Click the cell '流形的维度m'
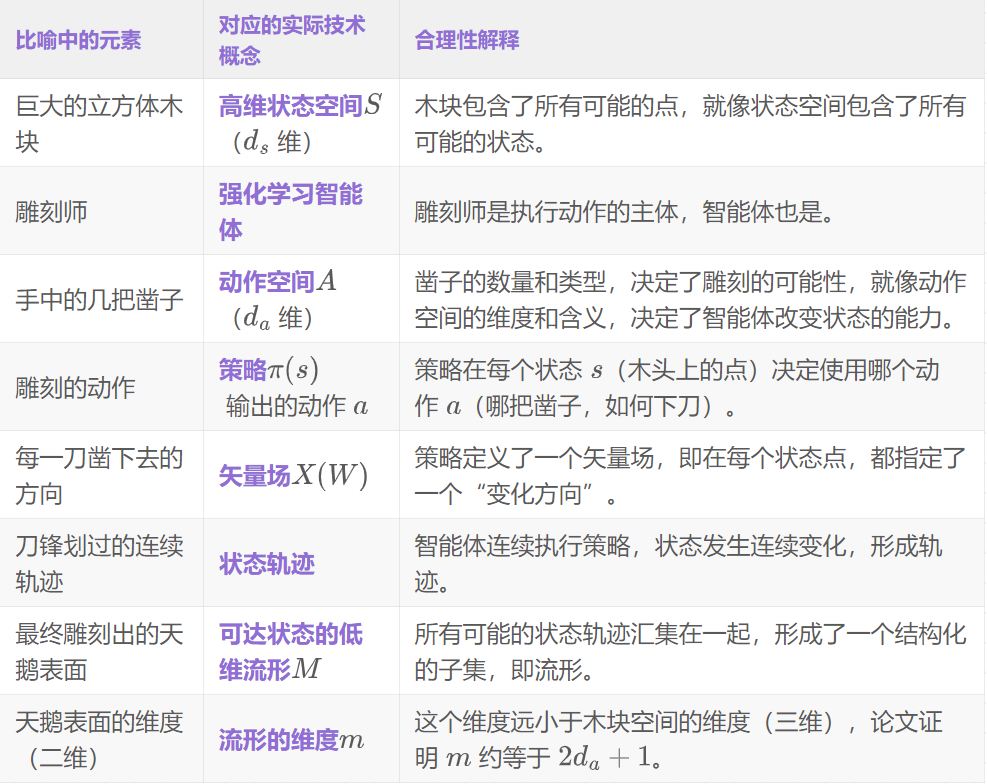Image resolution: width=987 pixels, height=784 pixels. (301, 739)
